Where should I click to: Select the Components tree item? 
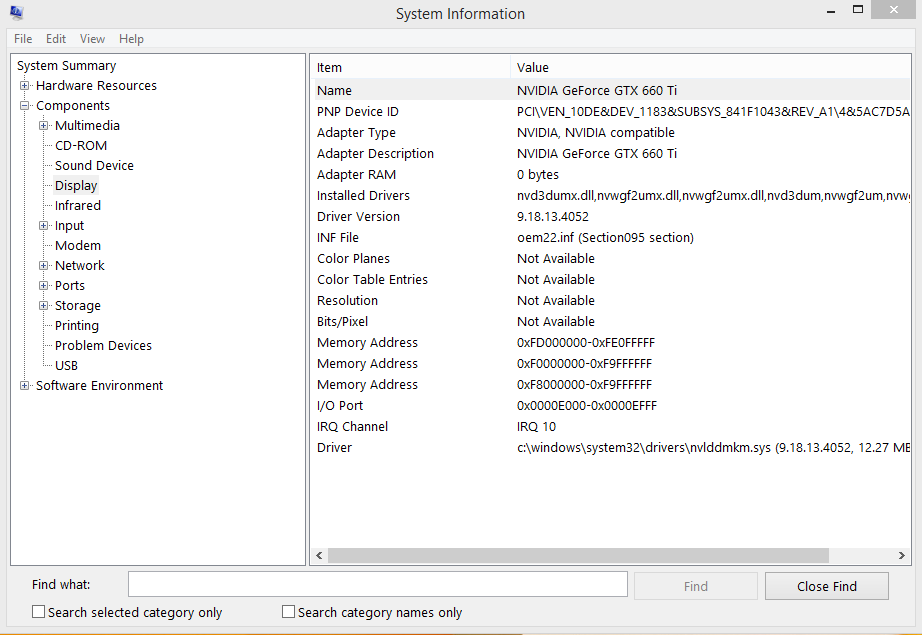click(73, 105)
